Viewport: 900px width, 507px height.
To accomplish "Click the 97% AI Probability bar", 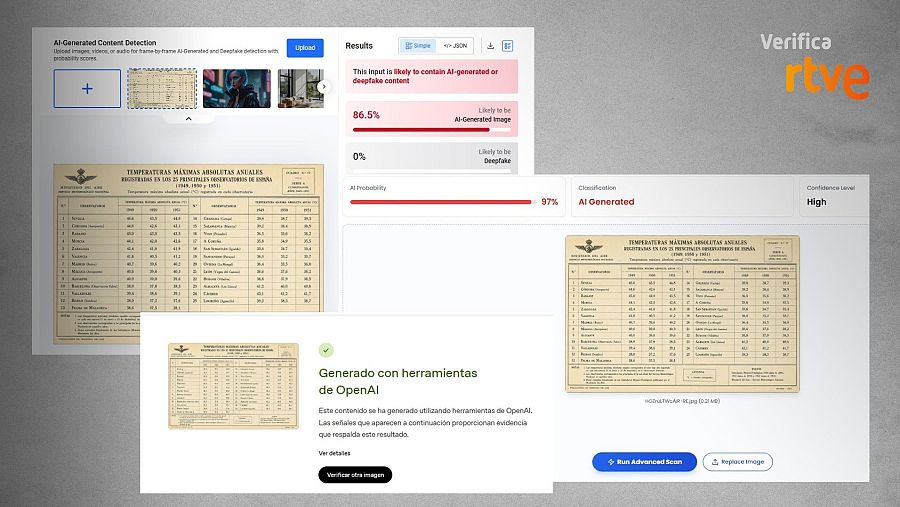I will point(443,202).
